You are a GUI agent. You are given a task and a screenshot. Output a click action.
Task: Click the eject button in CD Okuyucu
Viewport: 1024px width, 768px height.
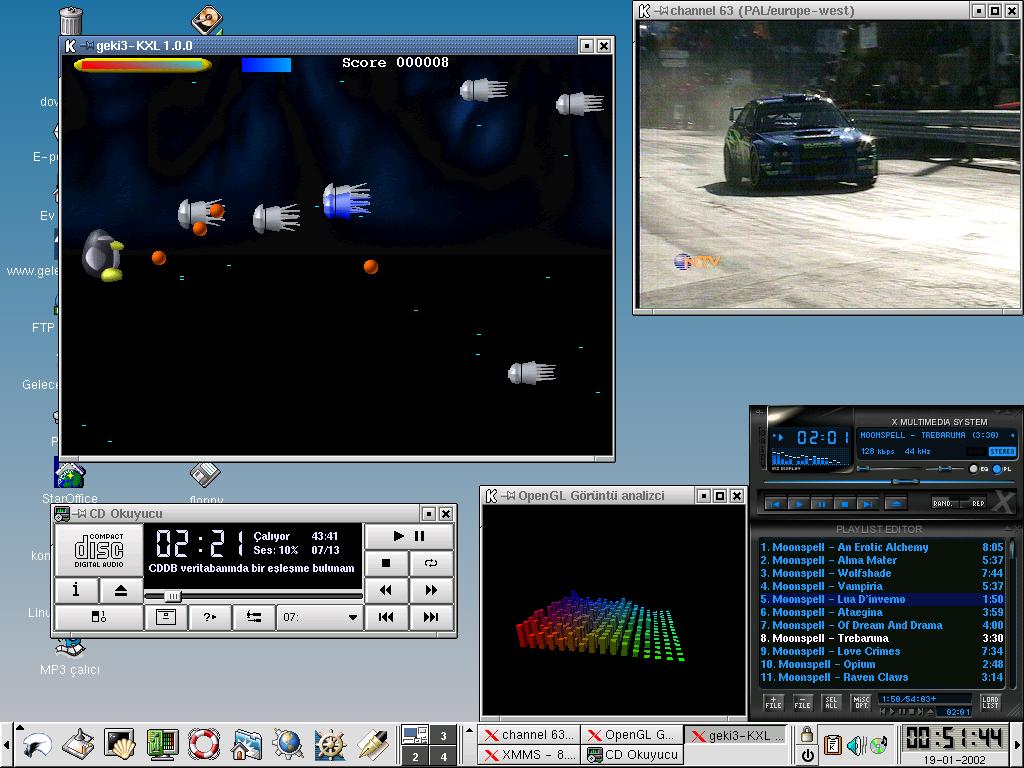point(121,591)
